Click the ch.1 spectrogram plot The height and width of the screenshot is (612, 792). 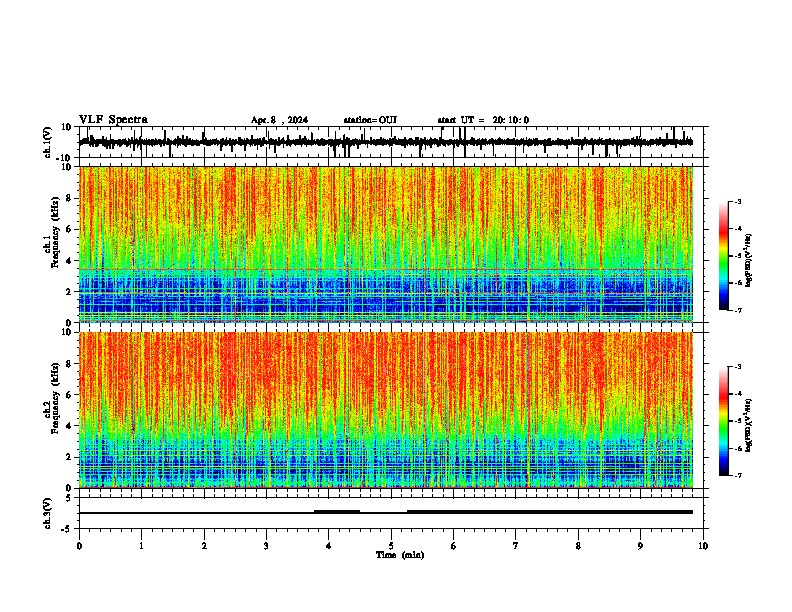(386, 244)
